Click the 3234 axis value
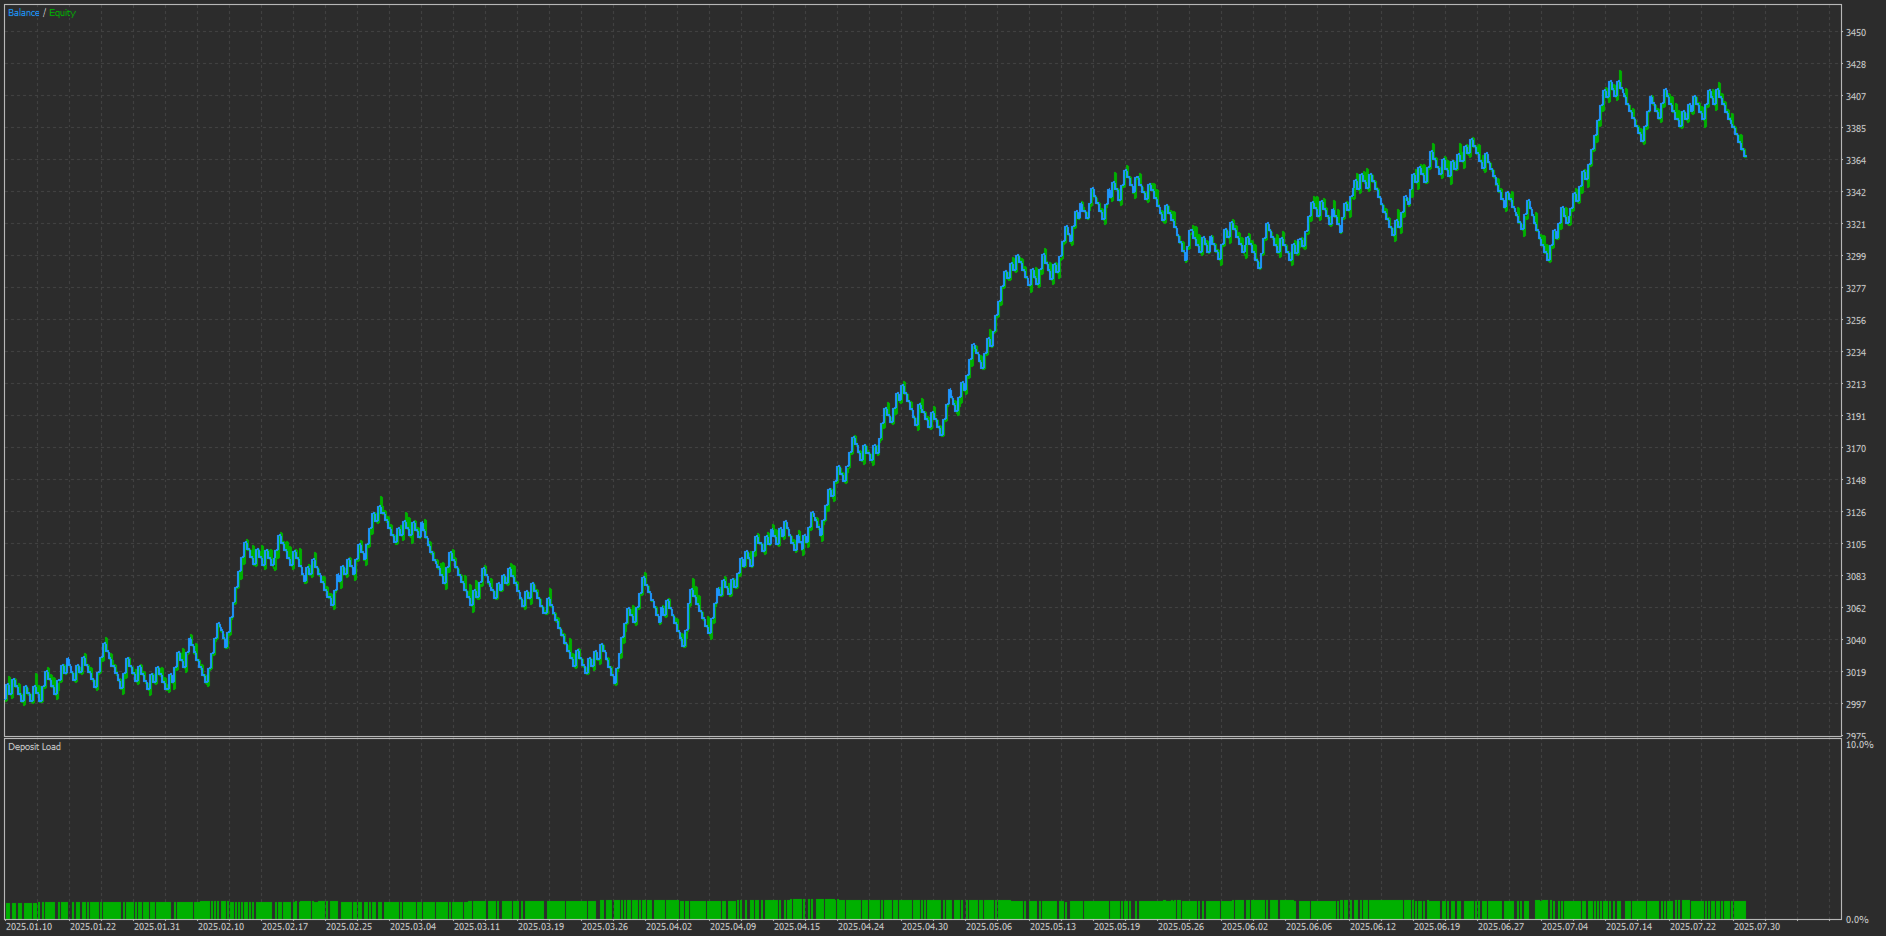Viewport: 1886px width, 936px height. [1856, 353]
